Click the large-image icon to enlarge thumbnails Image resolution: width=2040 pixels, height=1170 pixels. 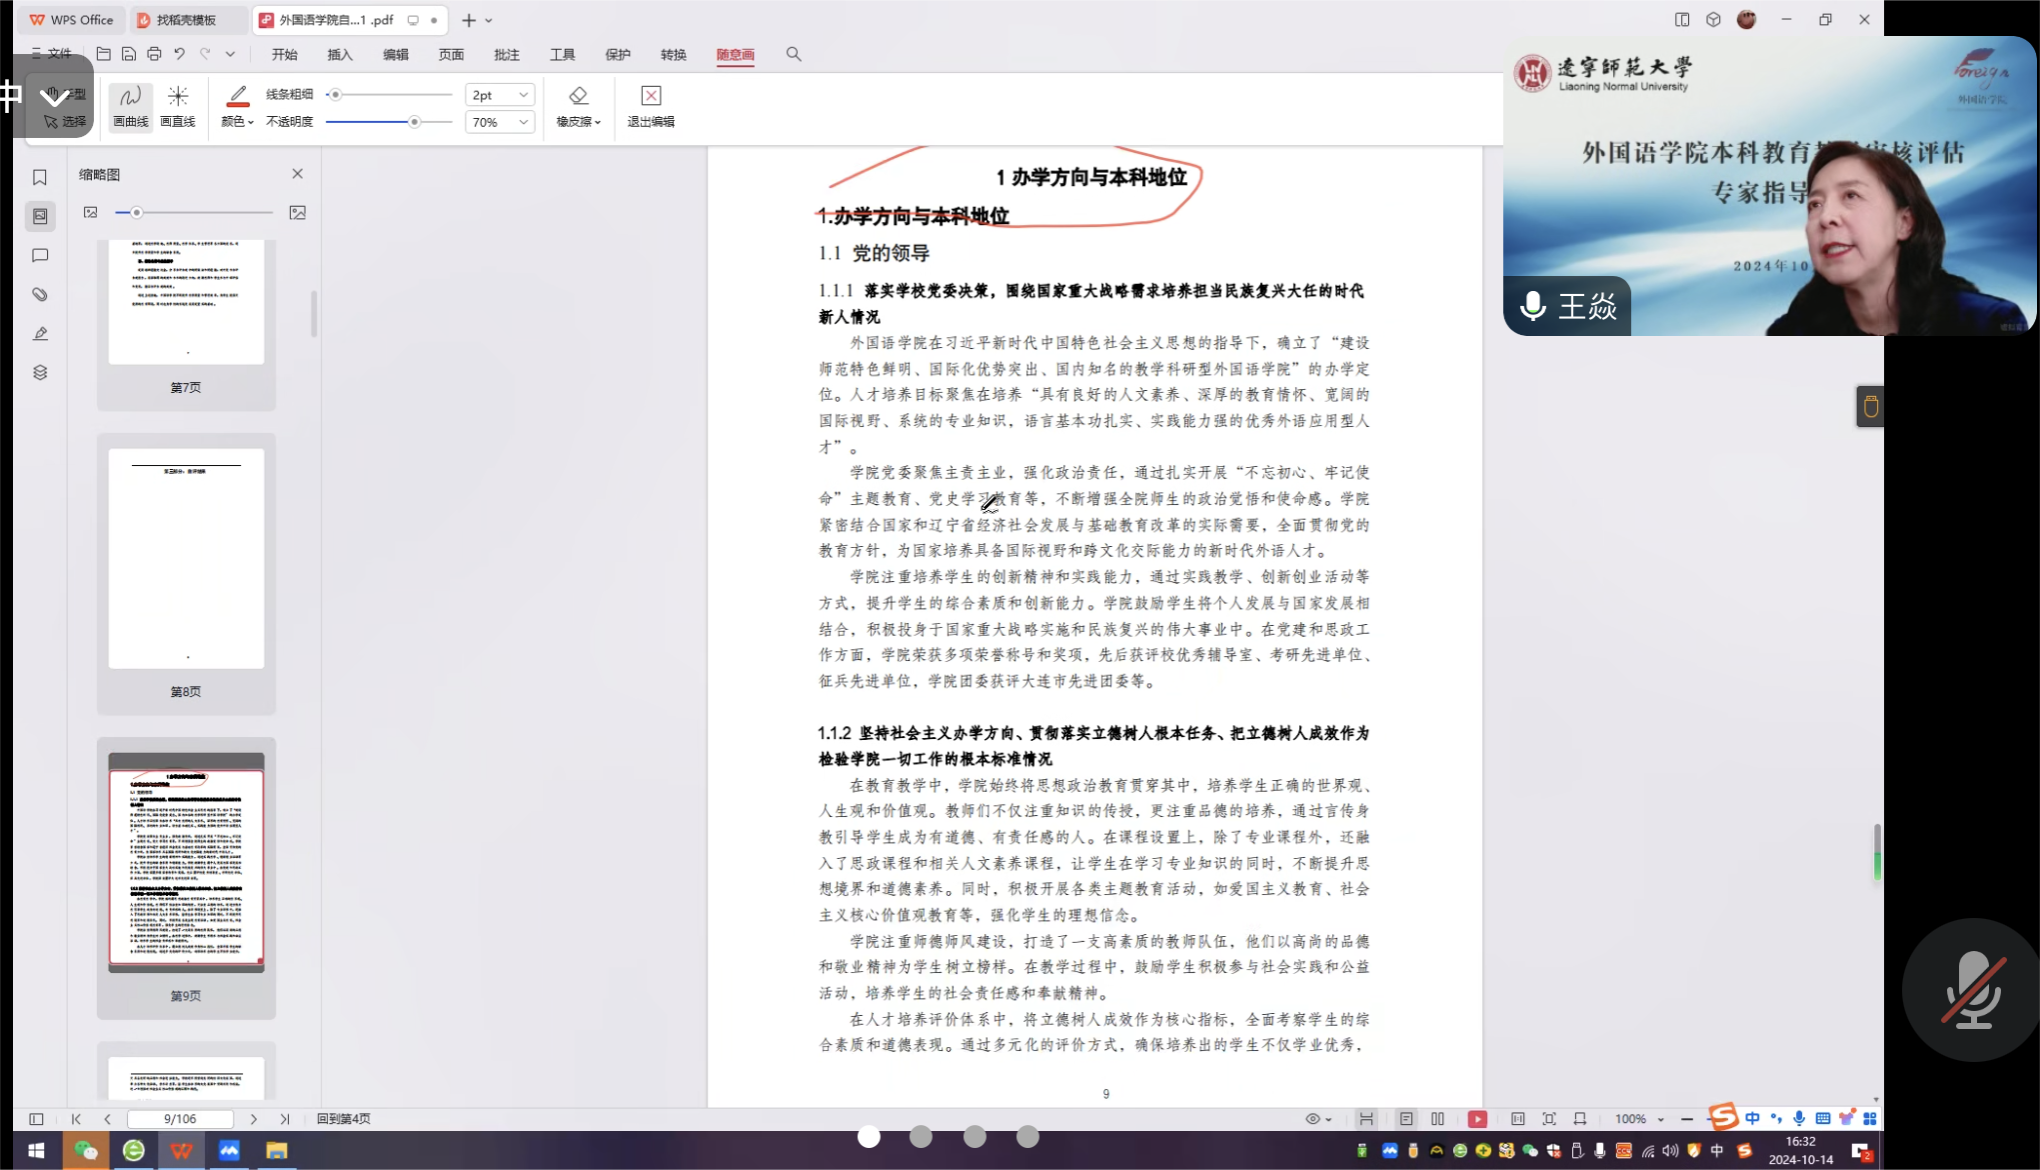point(297,212)
